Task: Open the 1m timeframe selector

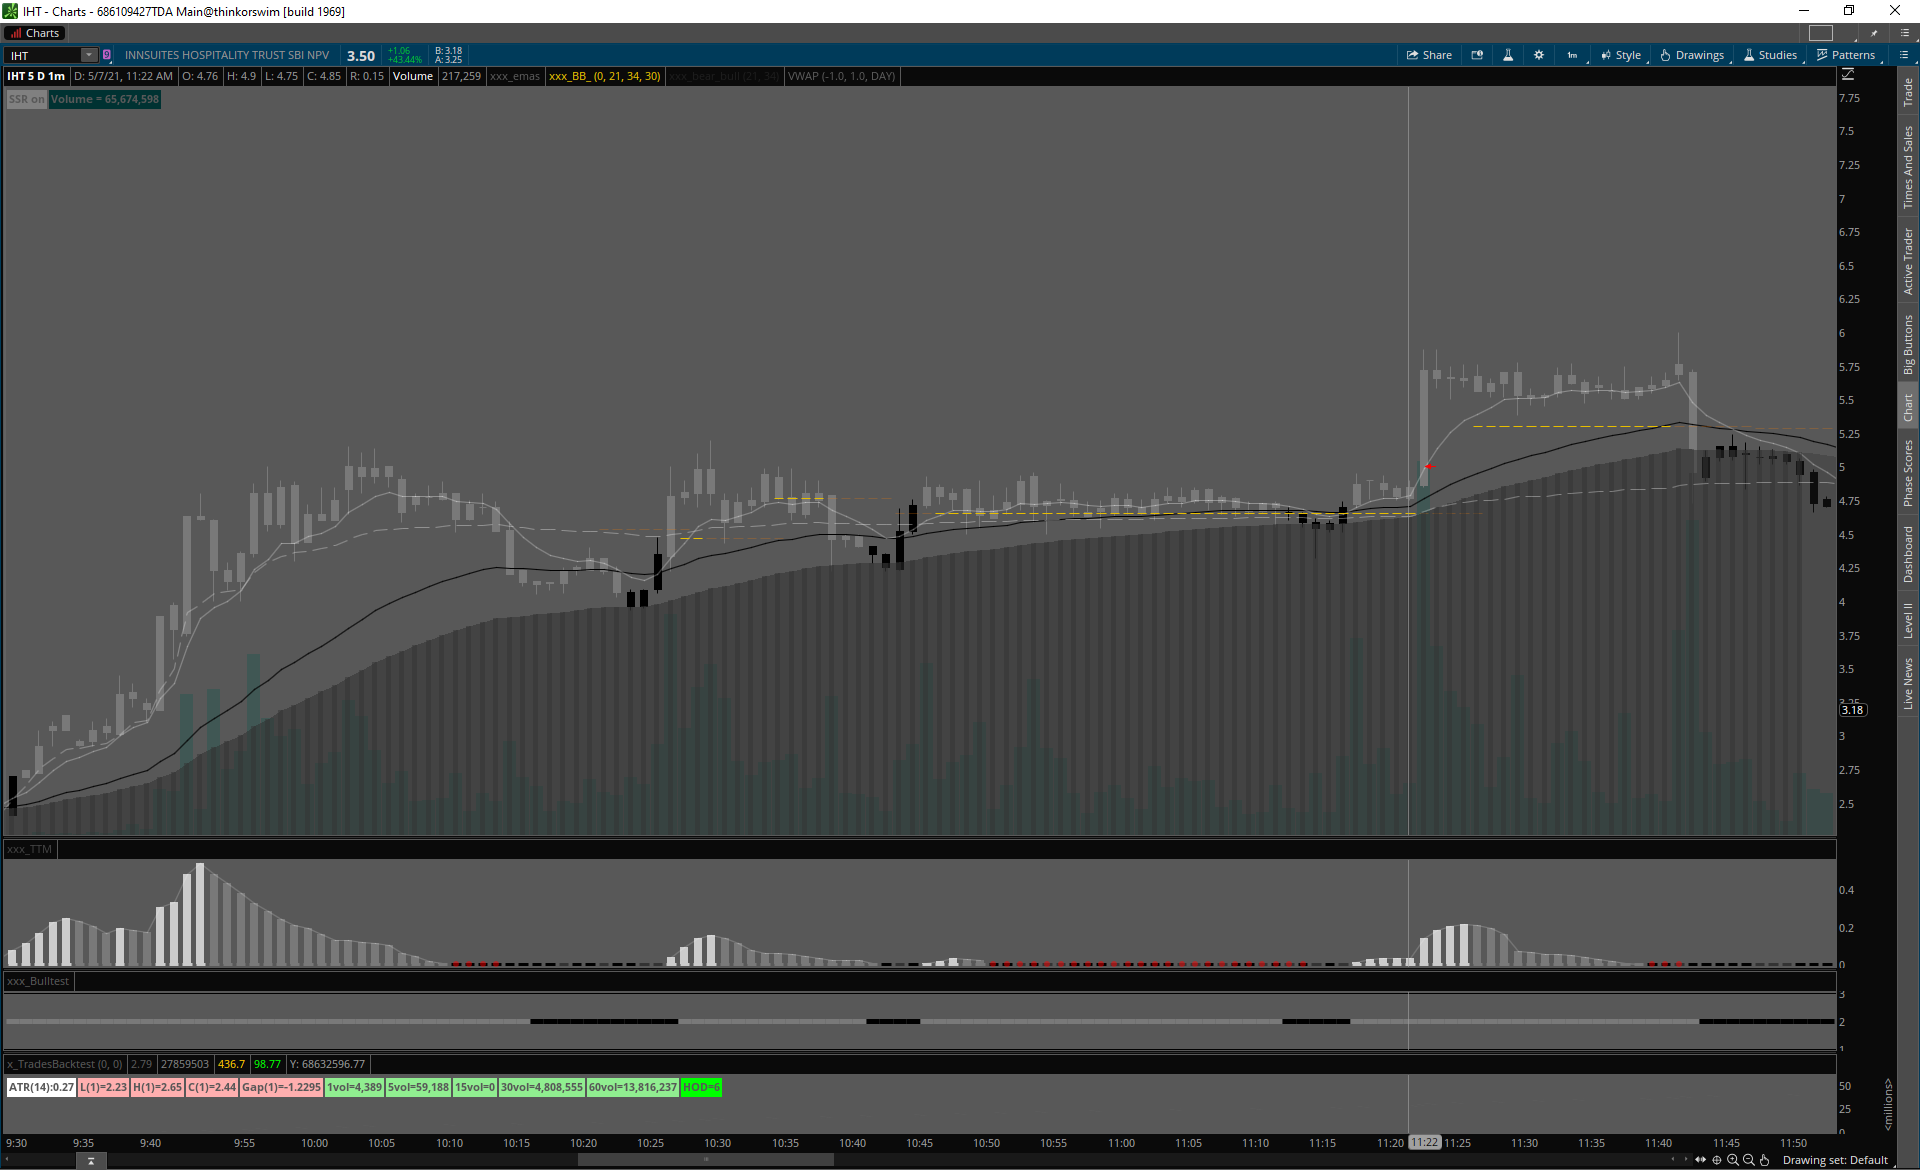Action: tap(1573, 55)
